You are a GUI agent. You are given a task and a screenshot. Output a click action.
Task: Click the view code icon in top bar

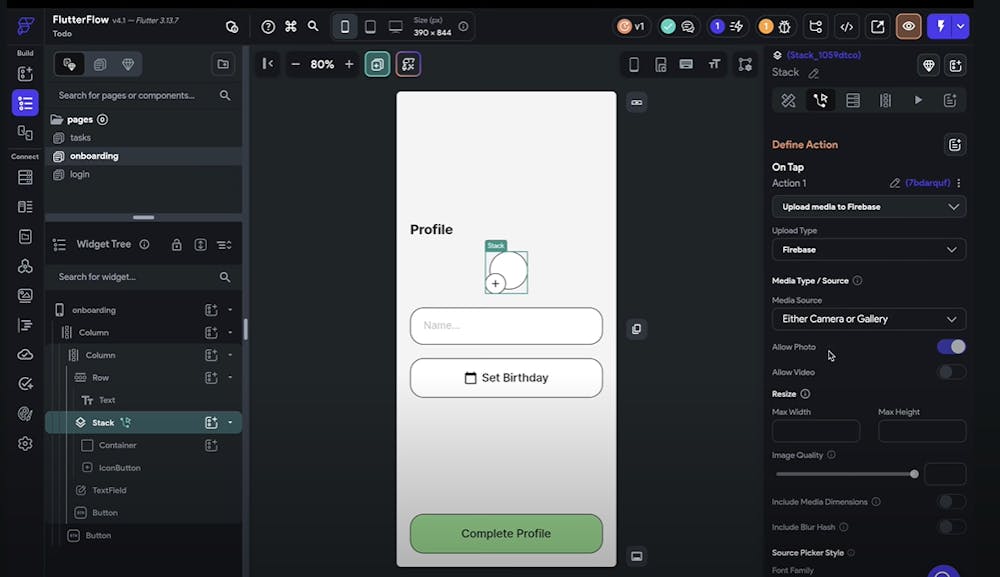[846, 27]
